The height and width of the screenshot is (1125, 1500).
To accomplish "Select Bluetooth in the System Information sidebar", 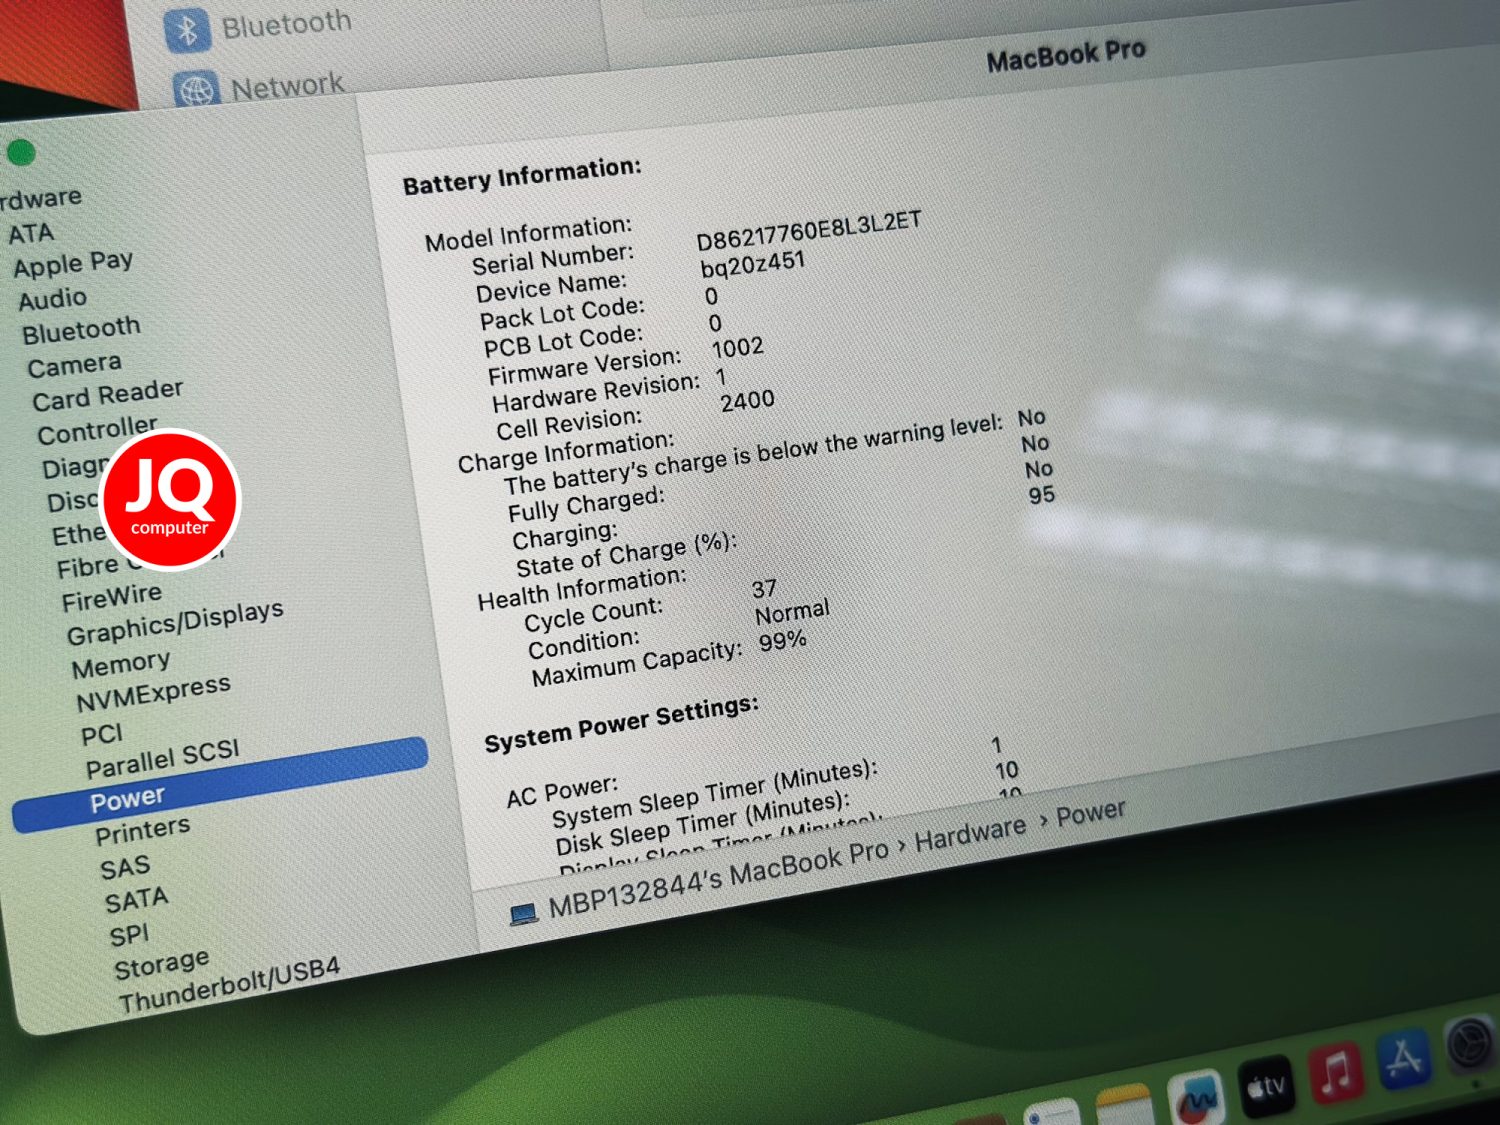I will point(81,330).
